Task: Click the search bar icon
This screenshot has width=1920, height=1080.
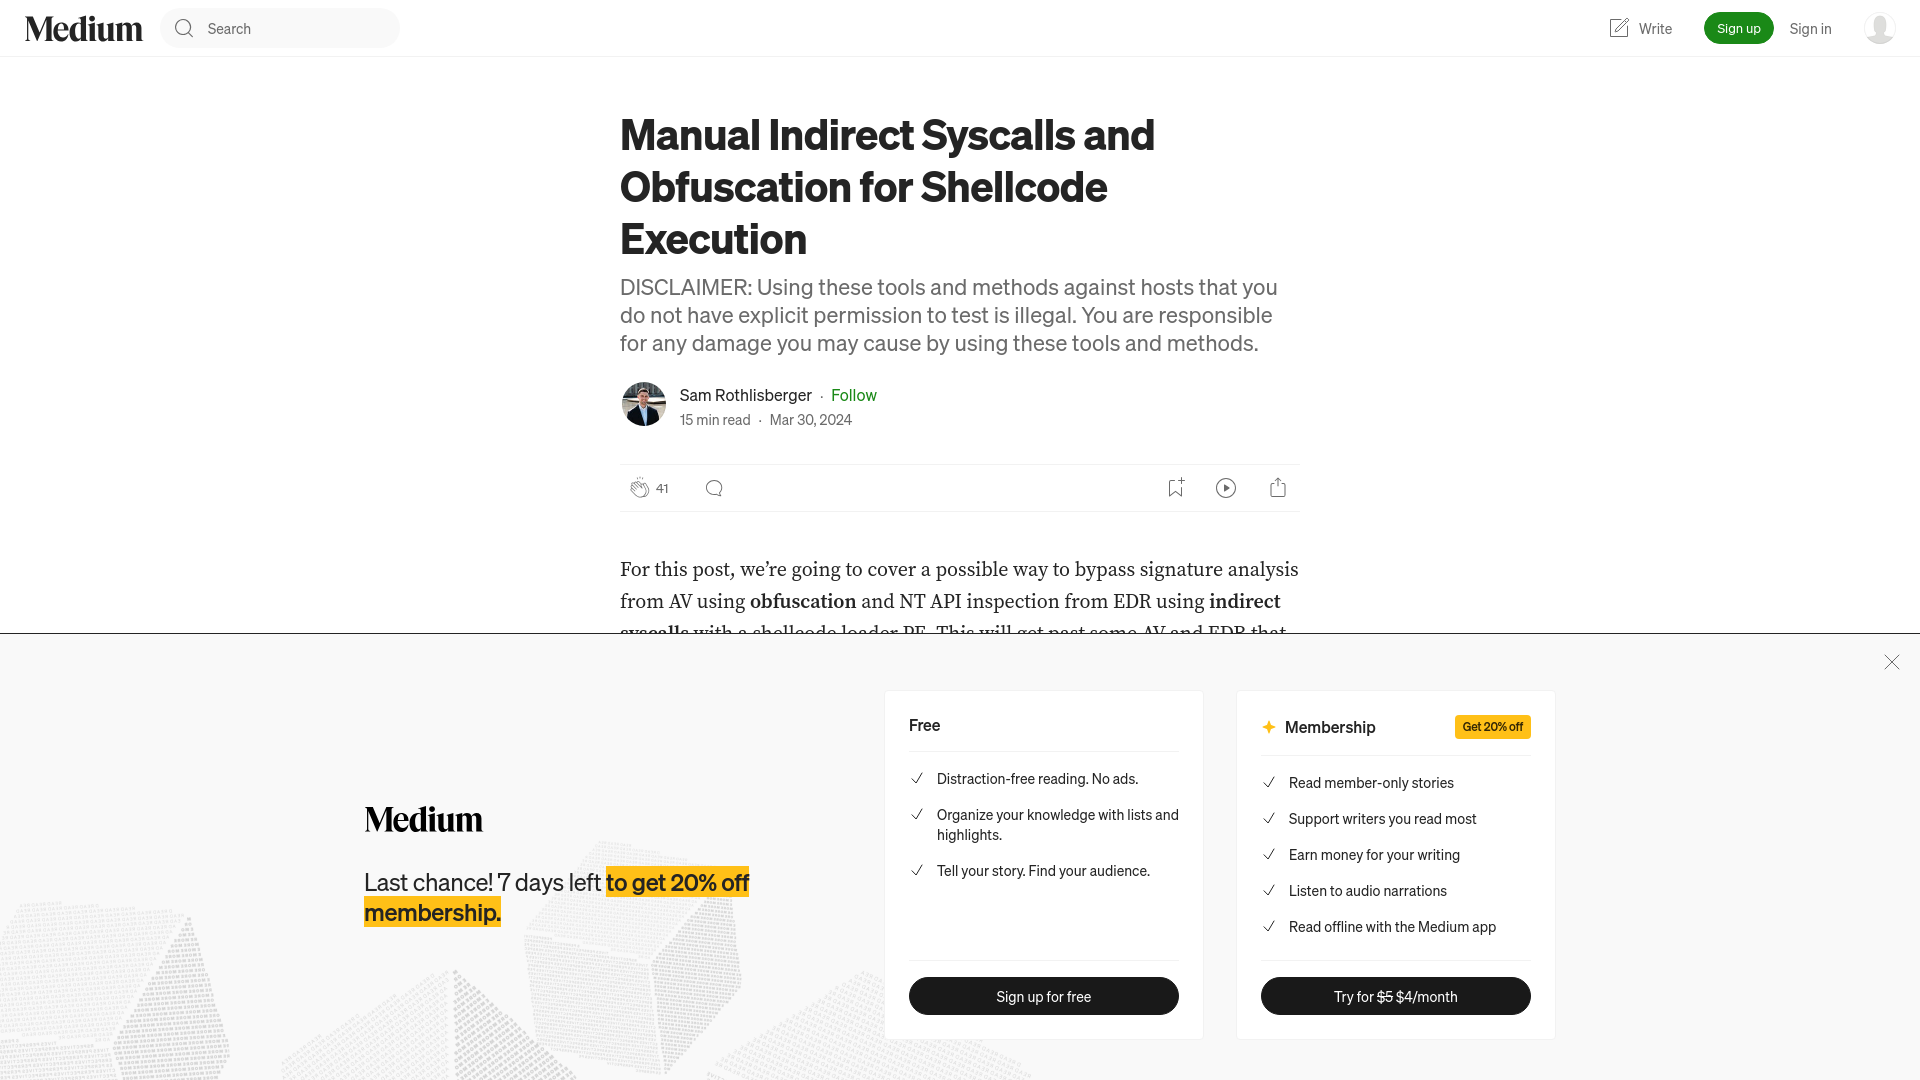Action: (x=183, y=28)
